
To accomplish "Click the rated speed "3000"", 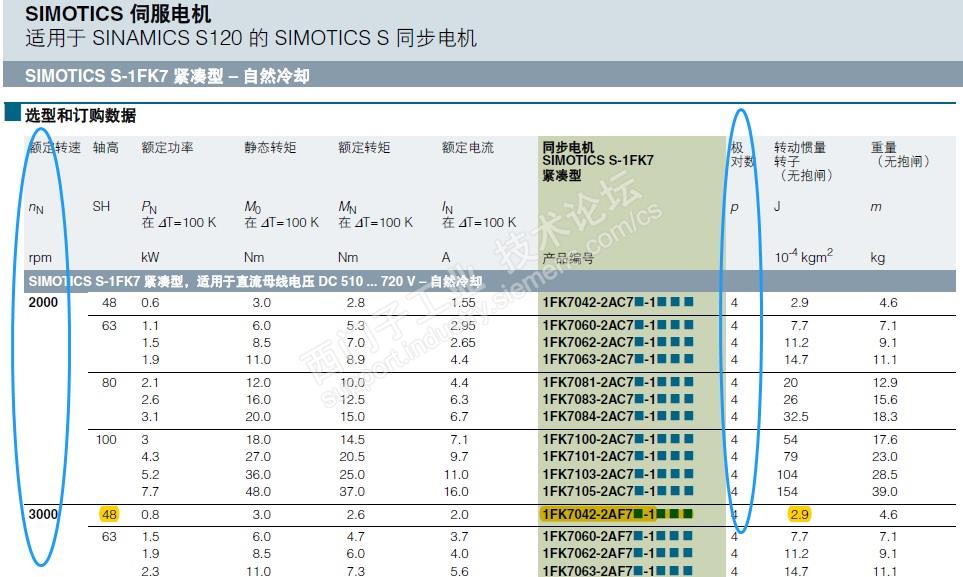I will click(43, 514).
